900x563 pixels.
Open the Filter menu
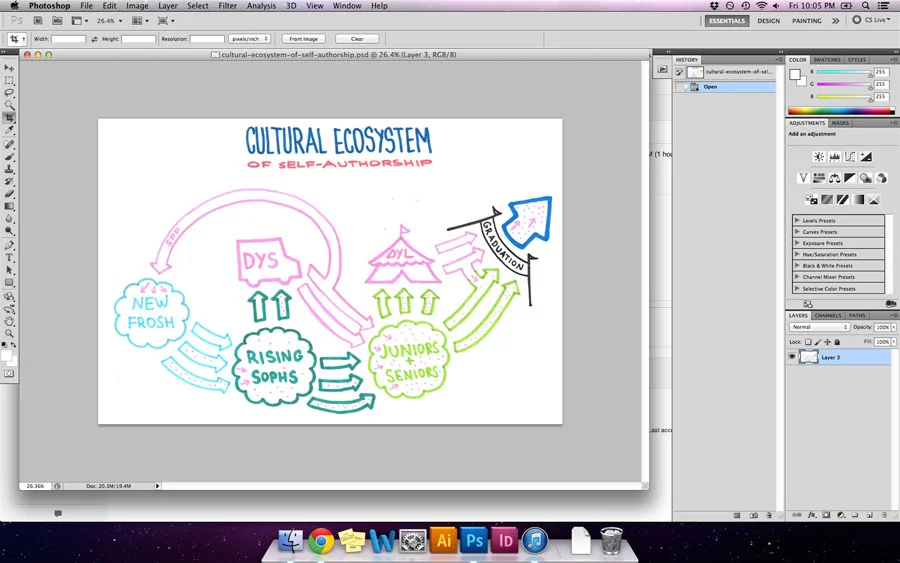pos(227,6)
